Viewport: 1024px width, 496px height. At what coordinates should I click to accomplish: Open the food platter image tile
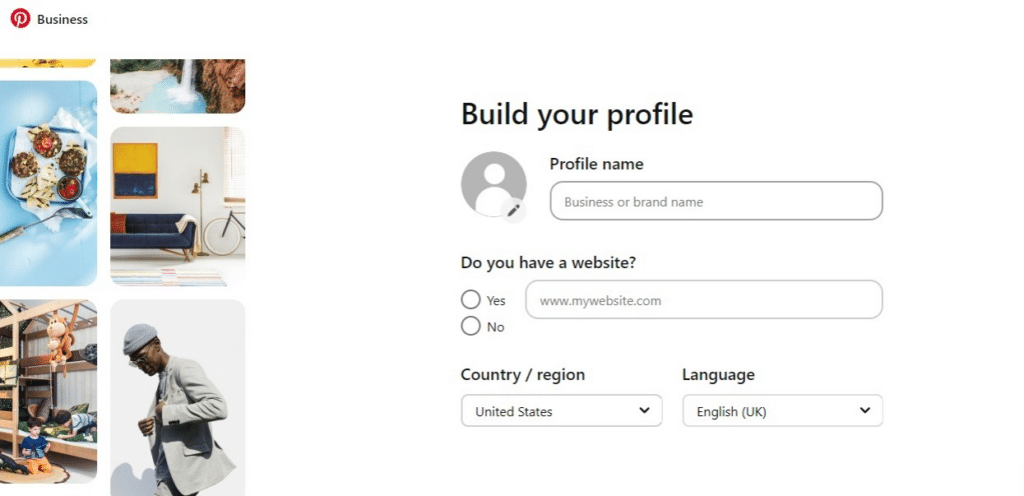(x=48, y=183)
